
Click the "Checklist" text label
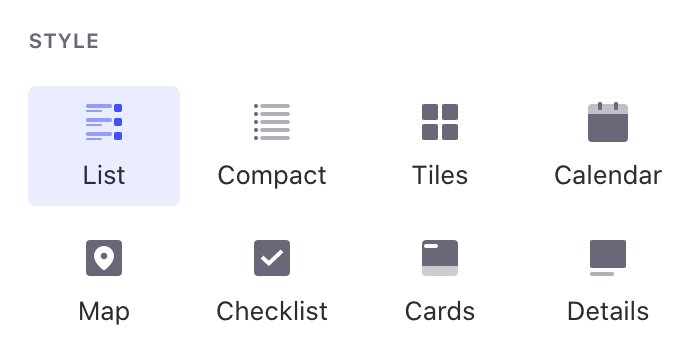tap(272, 311)
